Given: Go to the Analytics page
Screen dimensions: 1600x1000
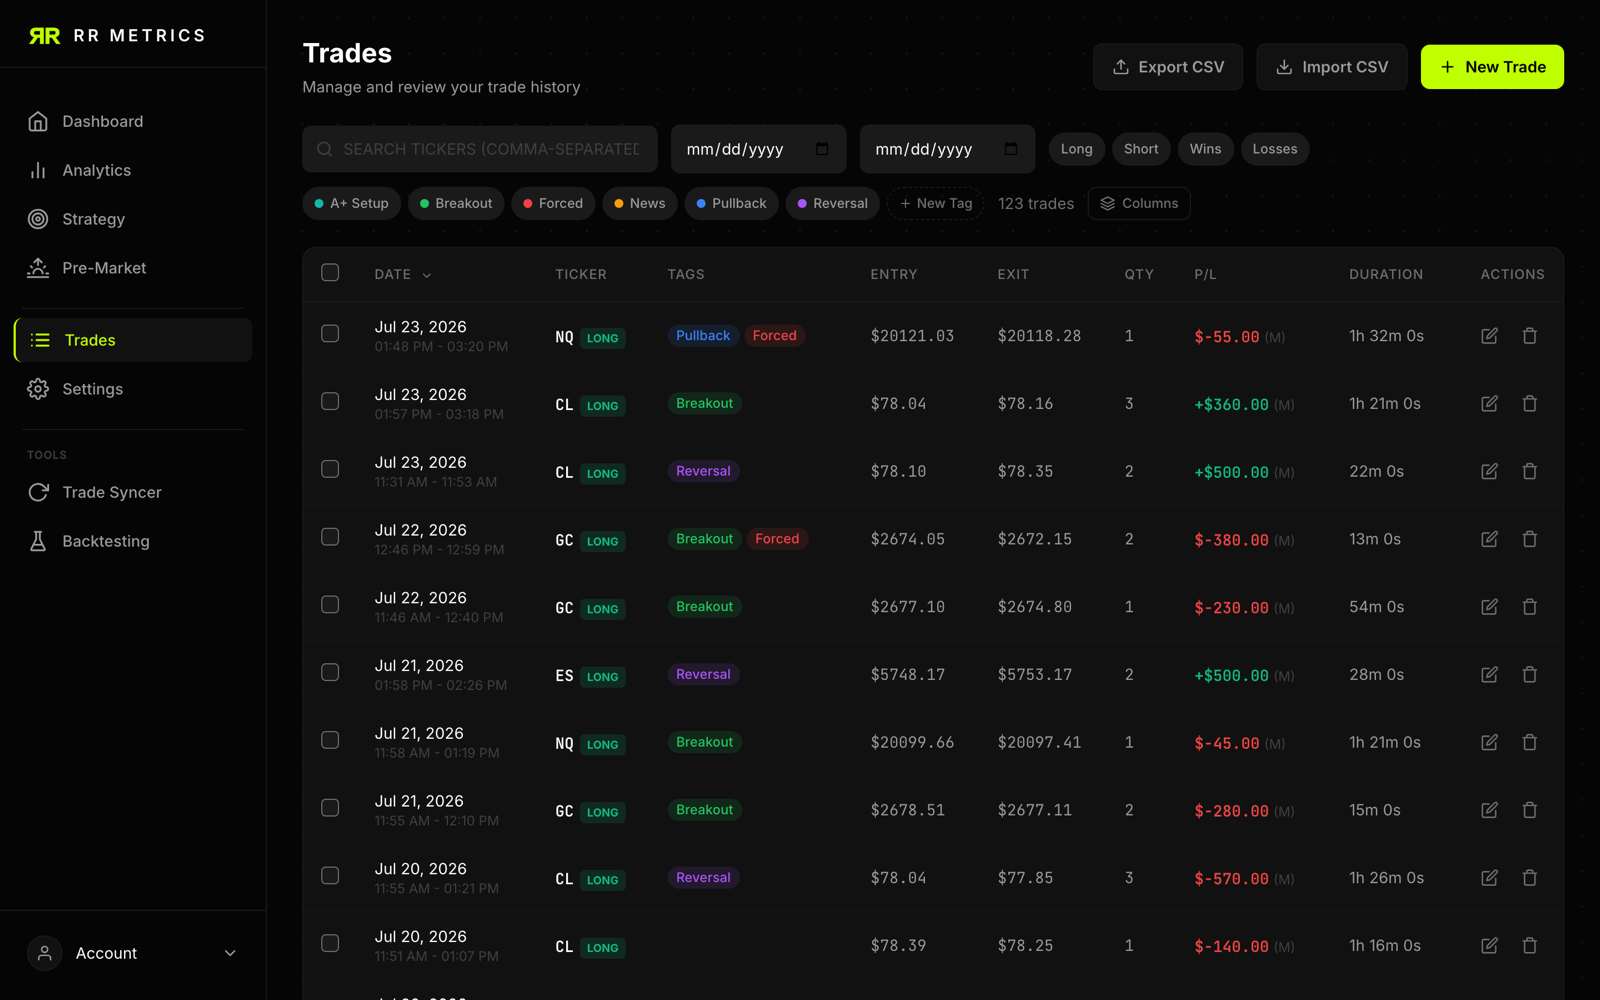Looking at the screenshot, I should tap(133, 170).
